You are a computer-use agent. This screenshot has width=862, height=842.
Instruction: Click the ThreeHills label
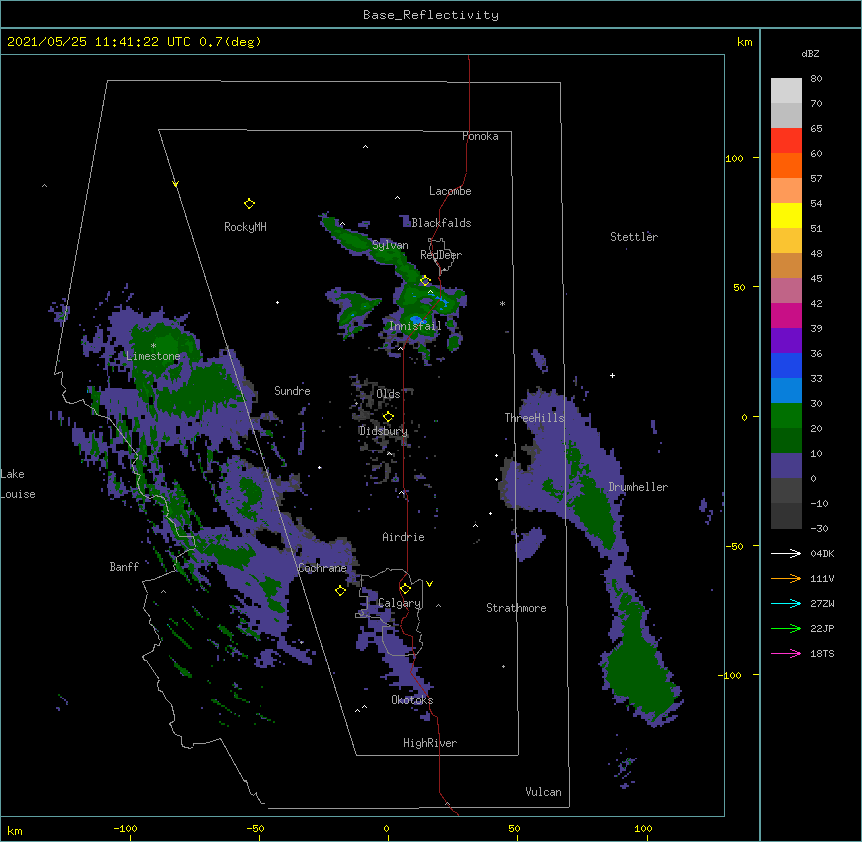[534, 418]
